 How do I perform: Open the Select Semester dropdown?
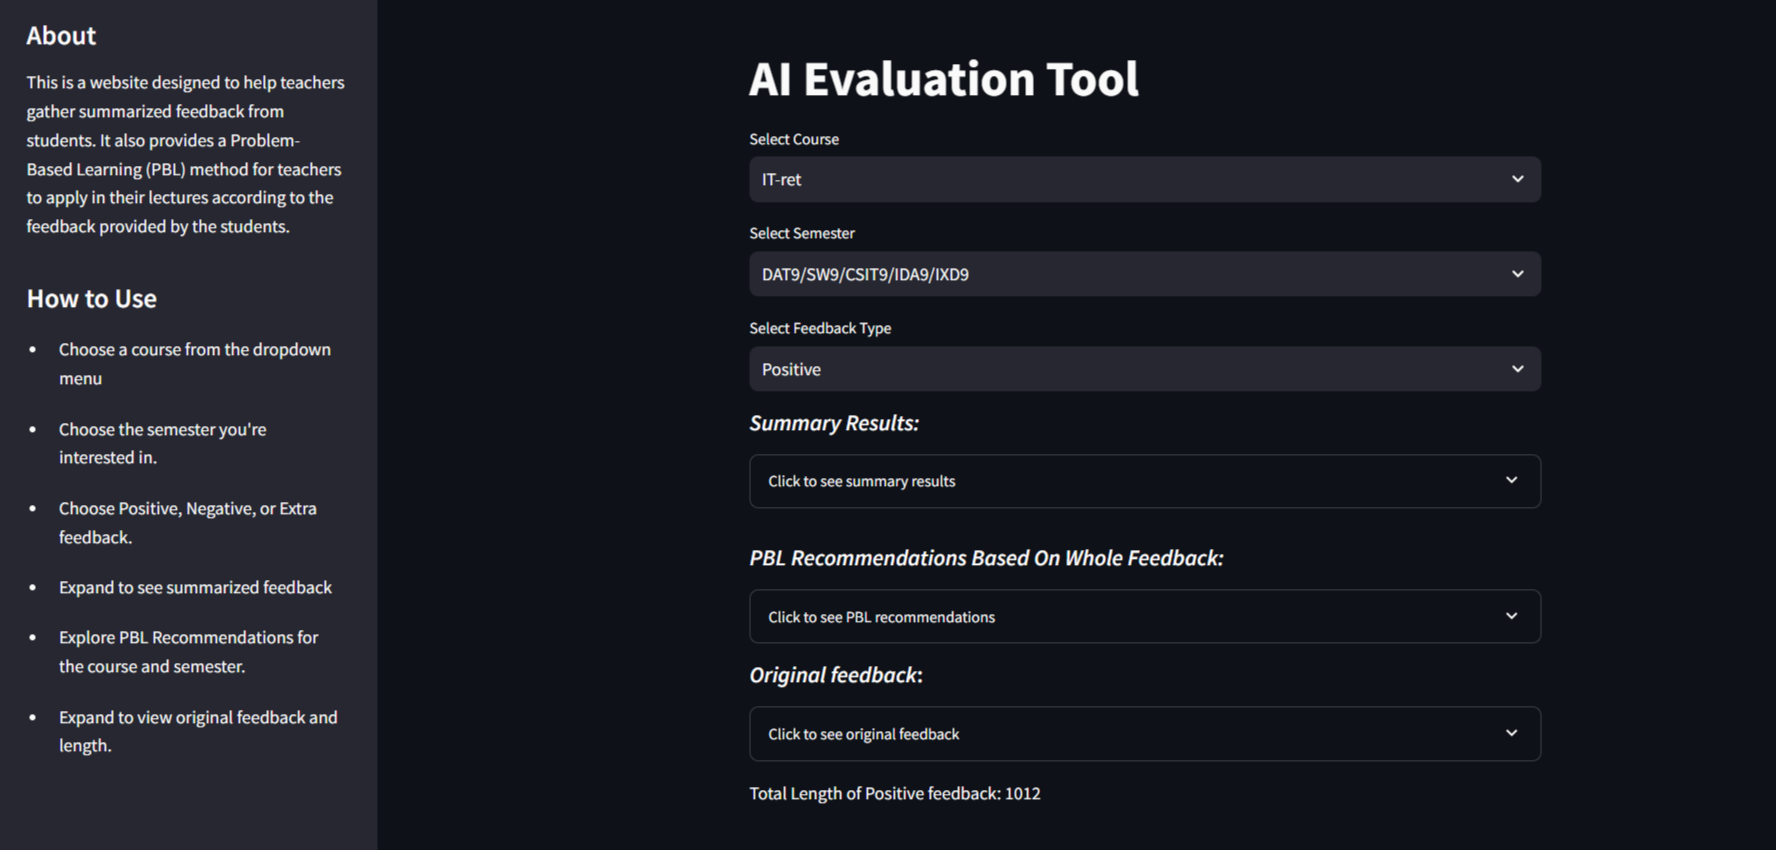coord(1145,274)
